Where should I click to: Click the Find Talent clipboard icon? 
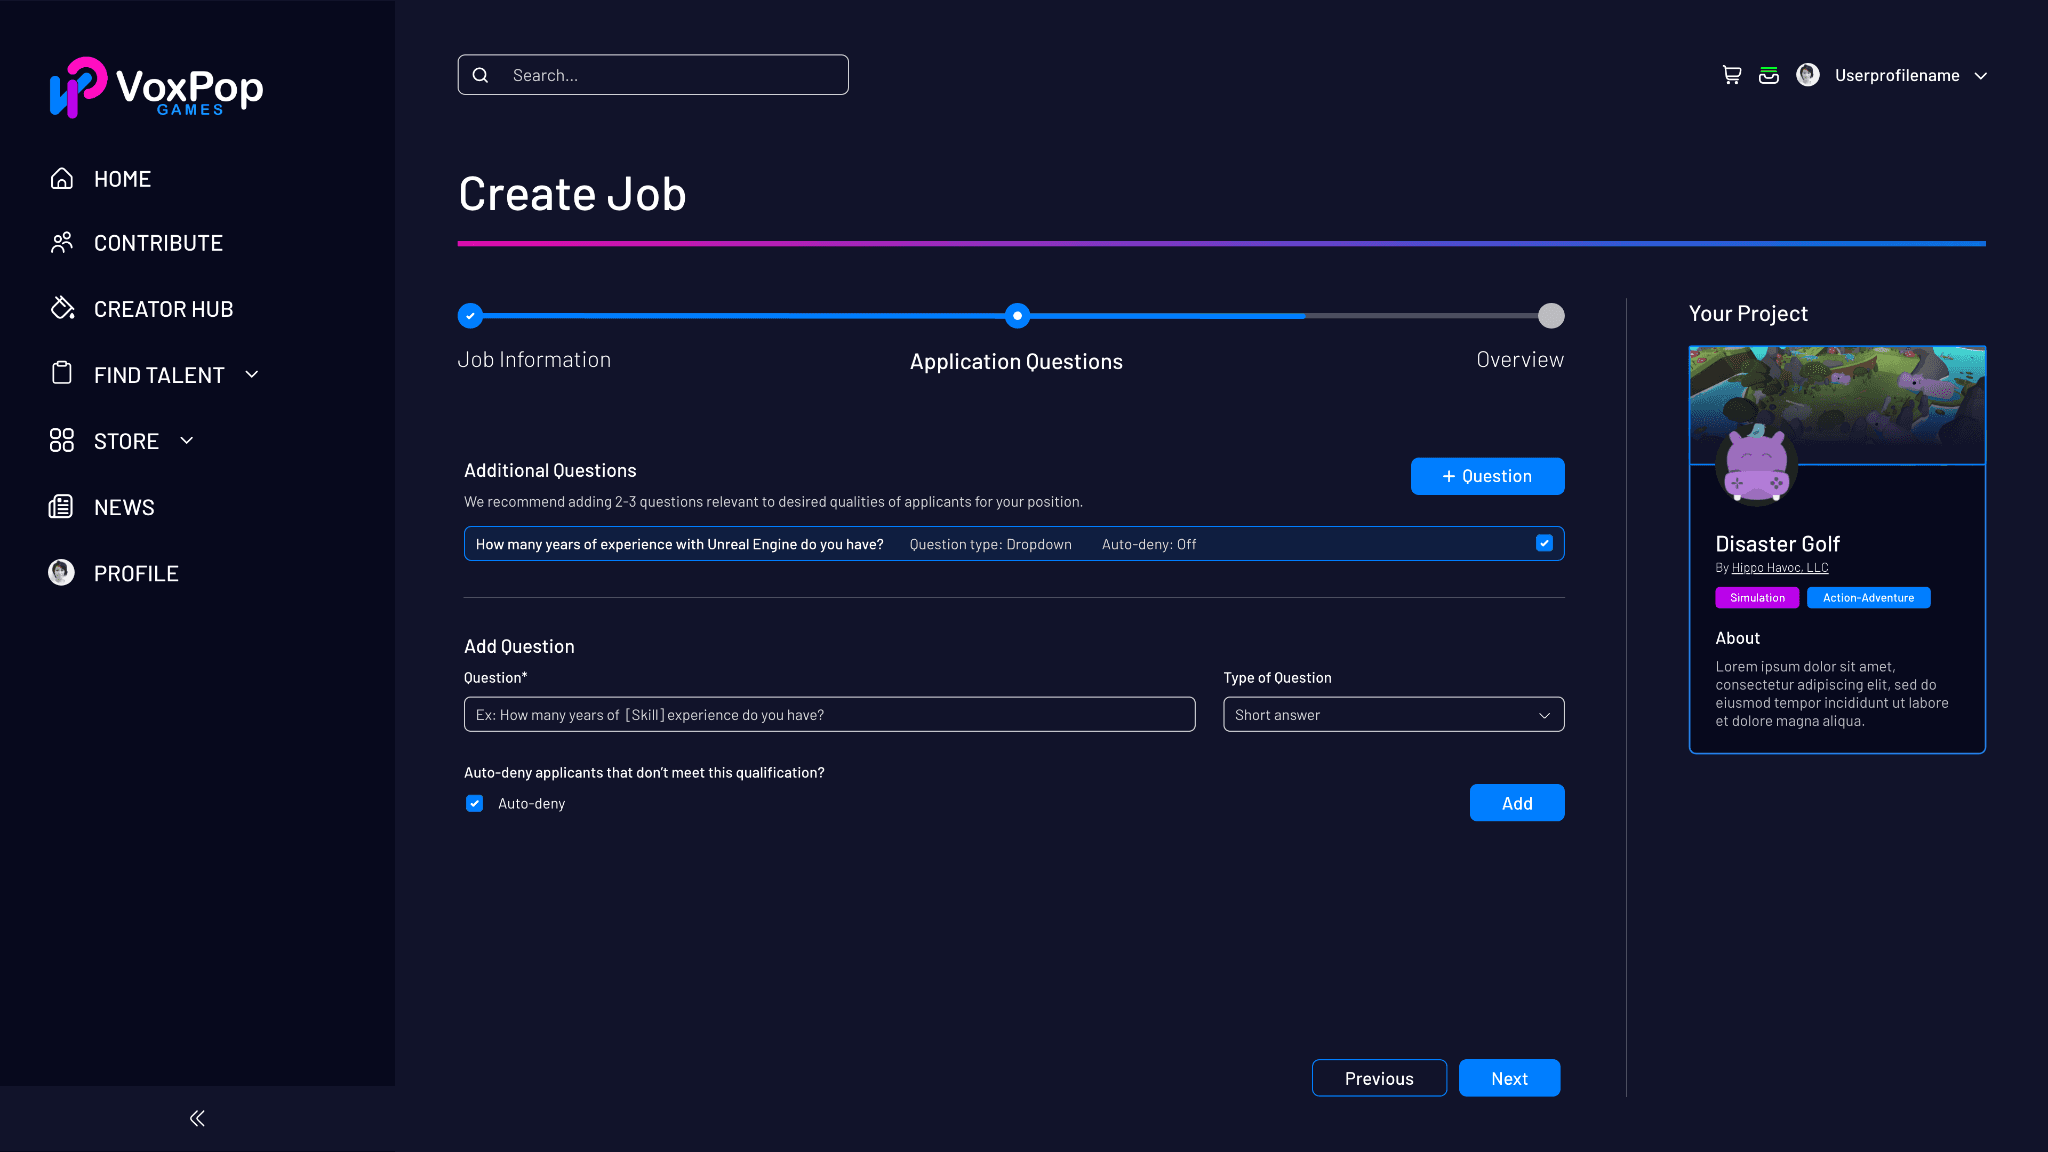click(x=62, y=374)
